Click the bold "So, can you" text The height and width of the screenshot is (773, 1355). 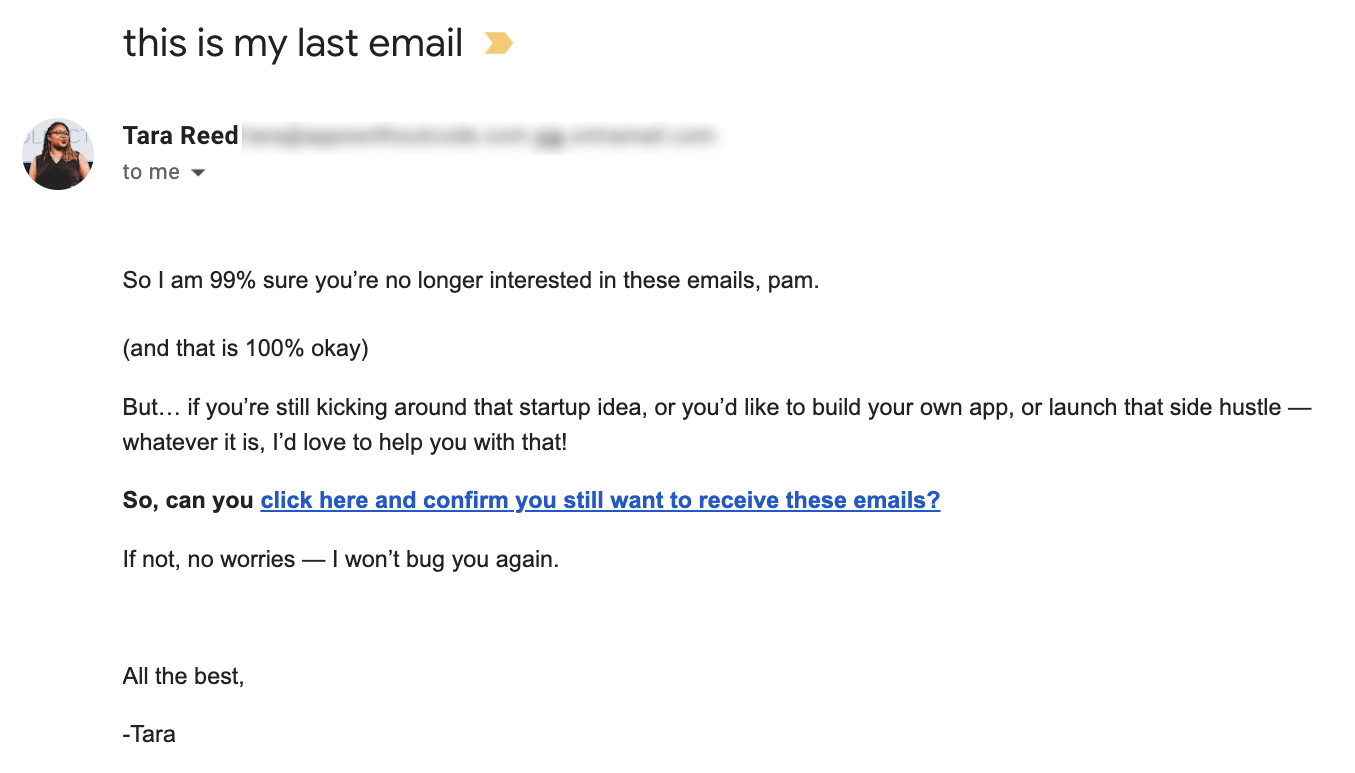click(x=188, y=500)
